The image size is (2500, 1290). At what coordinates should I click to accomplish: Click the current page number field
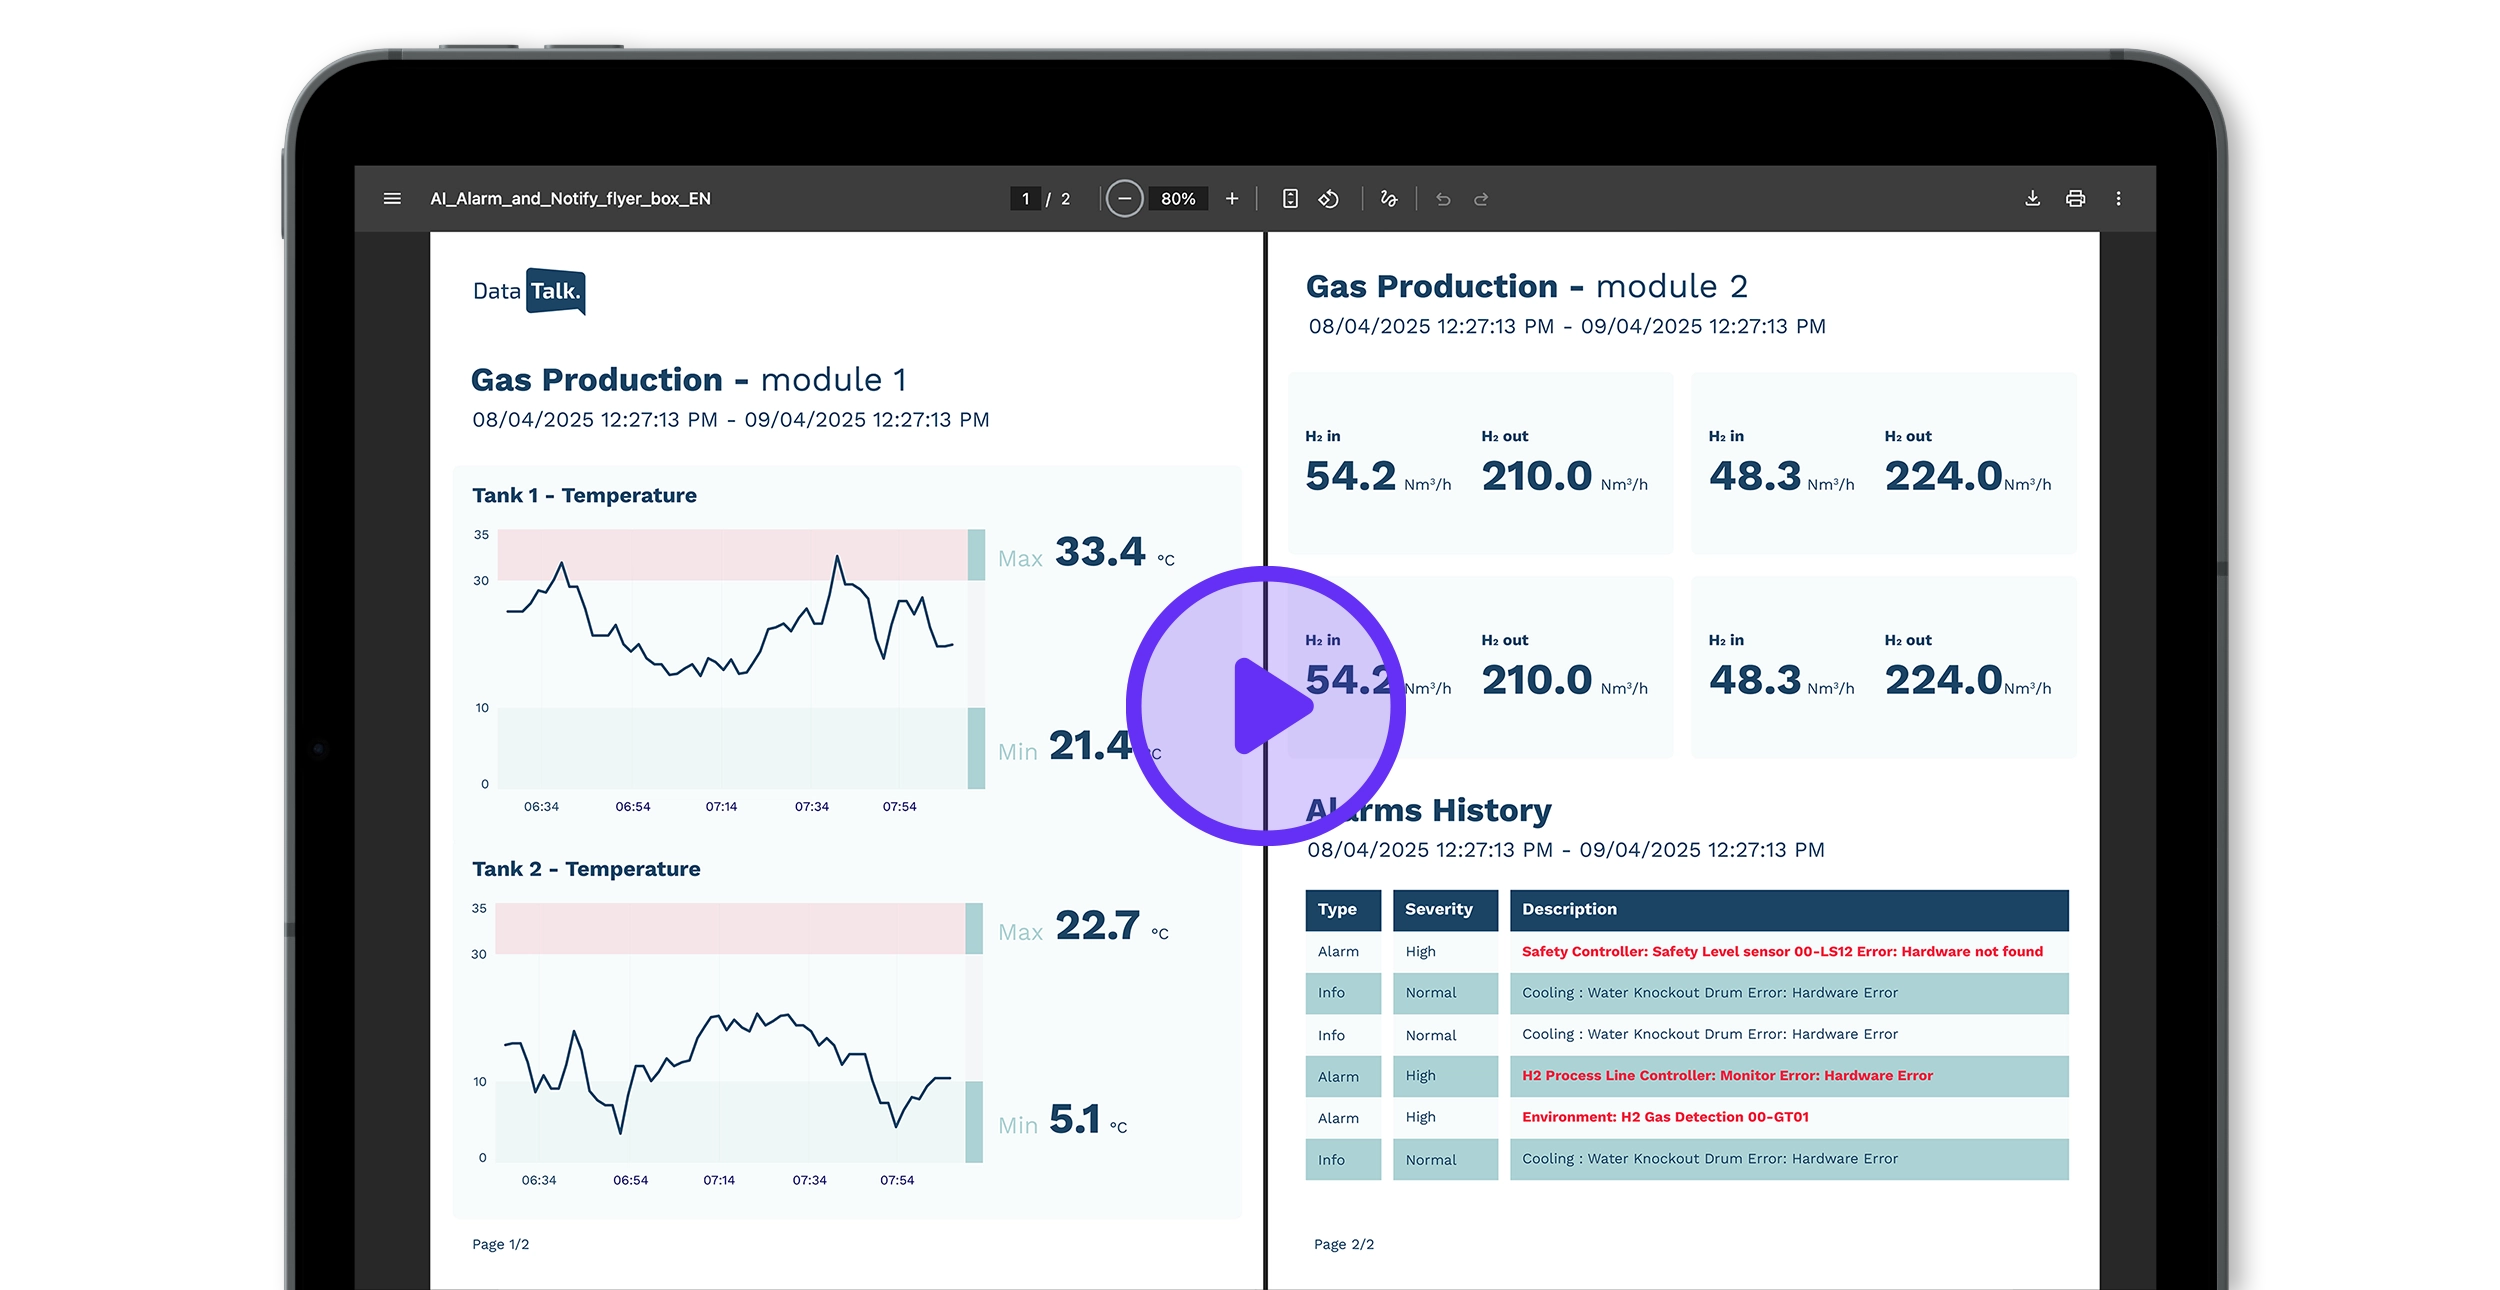[1025, 199]
